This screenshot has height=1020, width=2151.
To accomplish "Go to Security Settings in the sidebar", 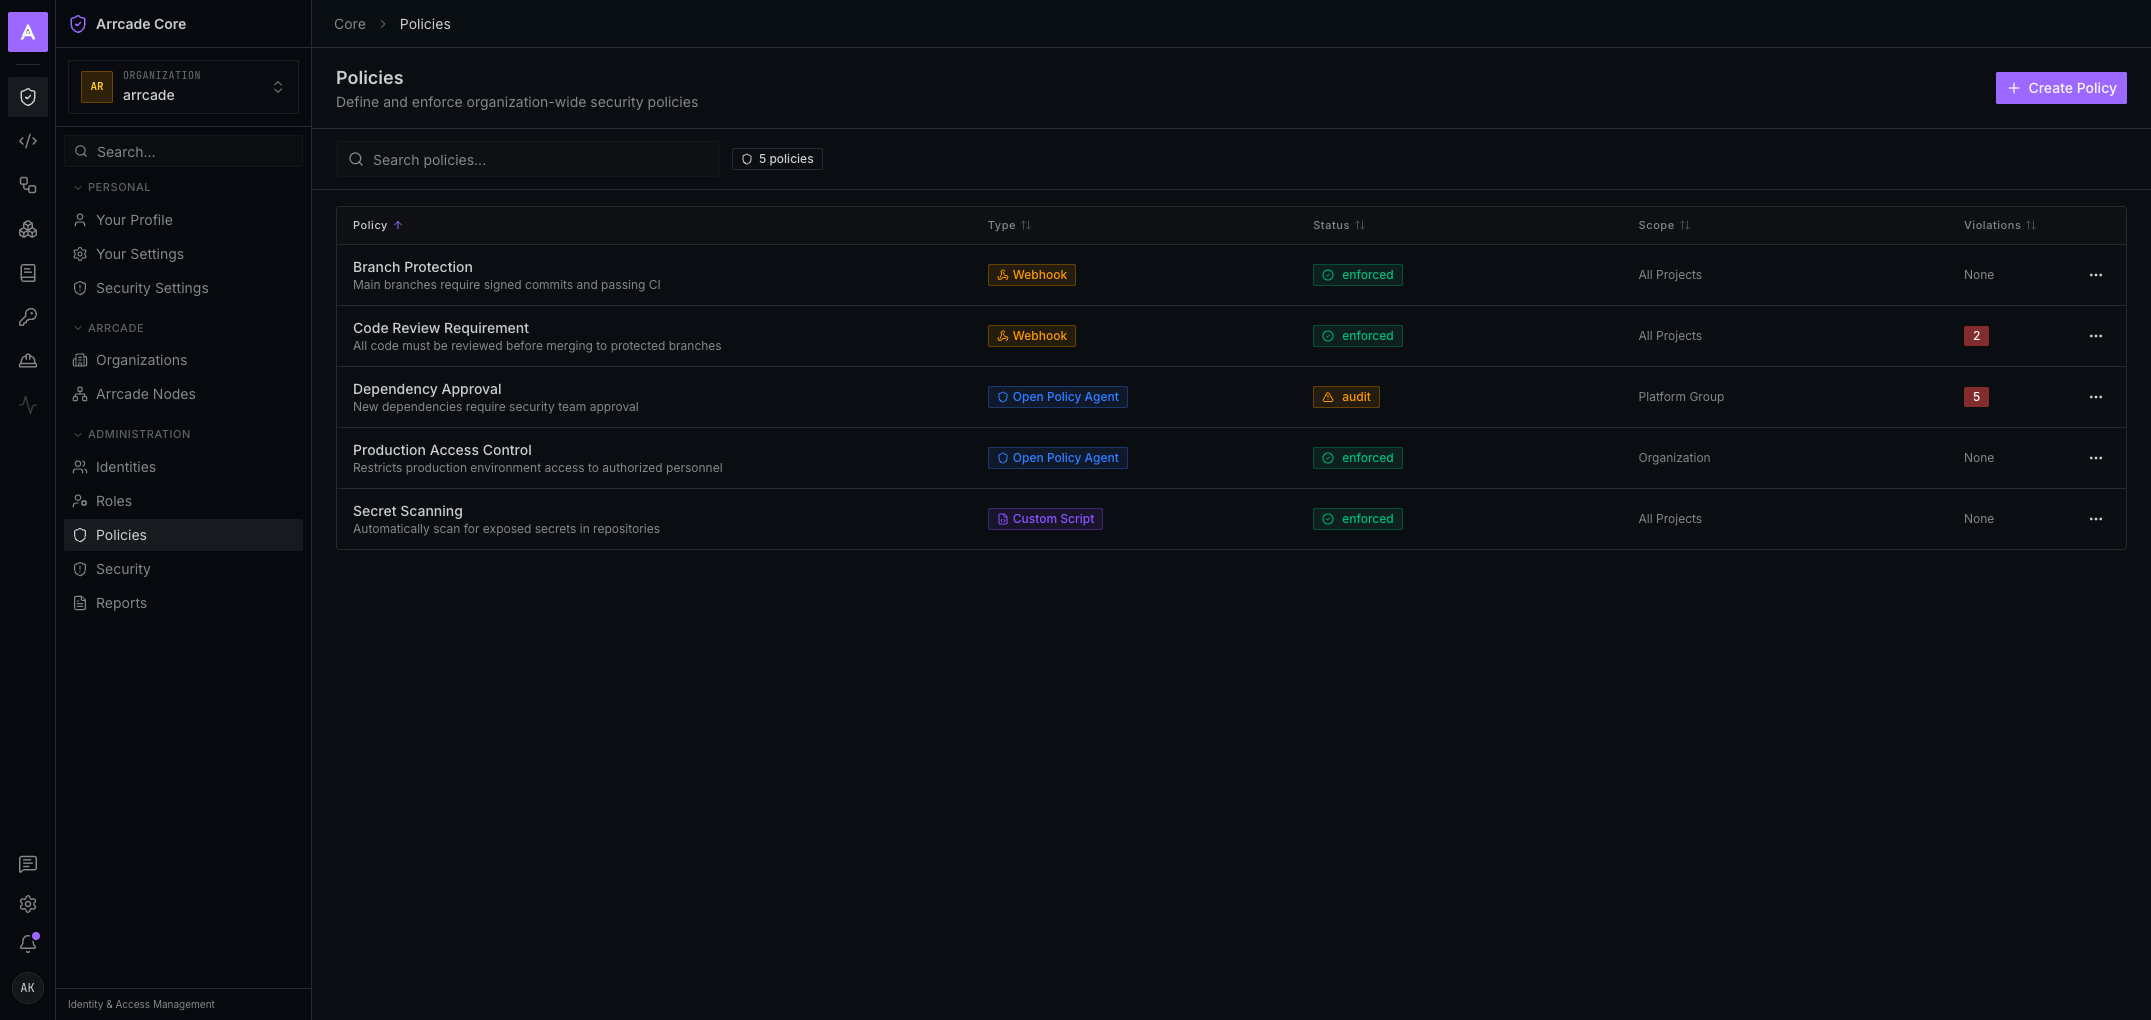I will click(183, 288).
